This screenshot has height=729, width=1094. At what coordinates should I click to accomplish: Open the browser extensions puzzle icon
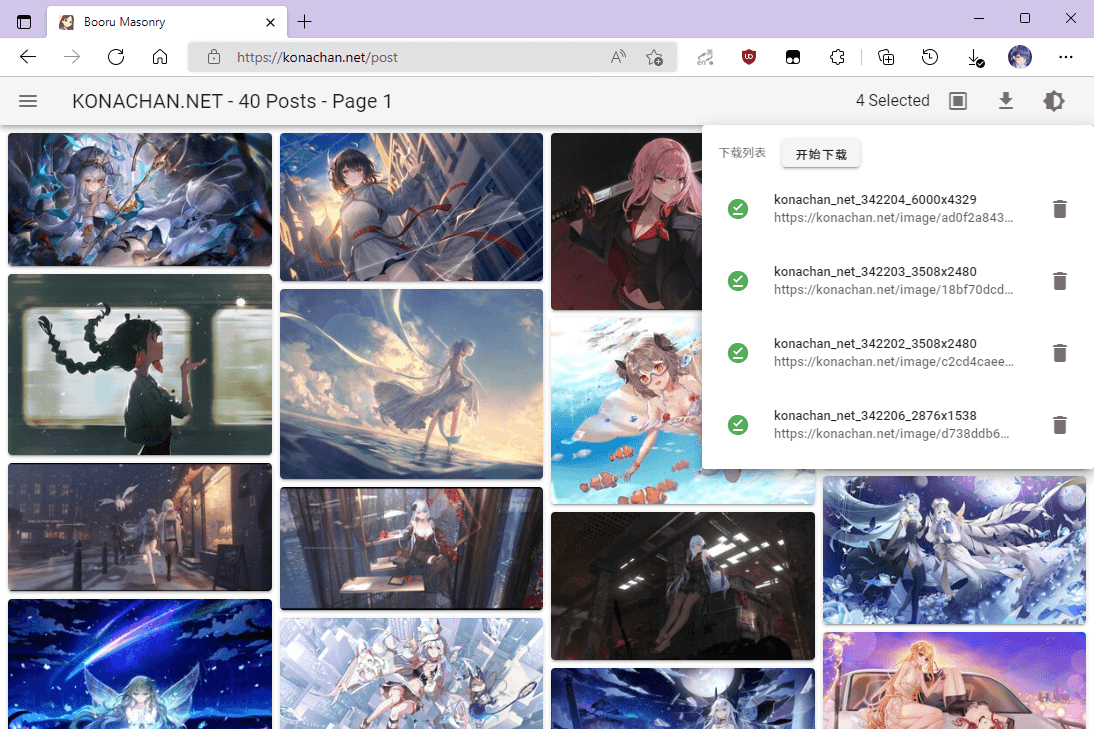(x=837, y=57)
